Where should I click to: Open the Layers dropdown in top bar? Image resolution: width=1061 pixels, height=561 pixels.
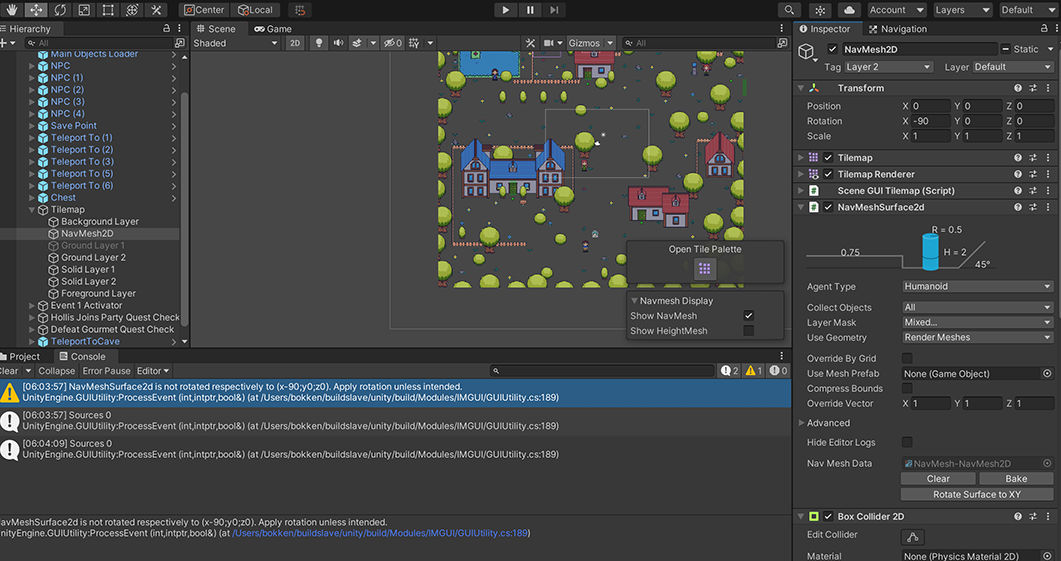960,10
